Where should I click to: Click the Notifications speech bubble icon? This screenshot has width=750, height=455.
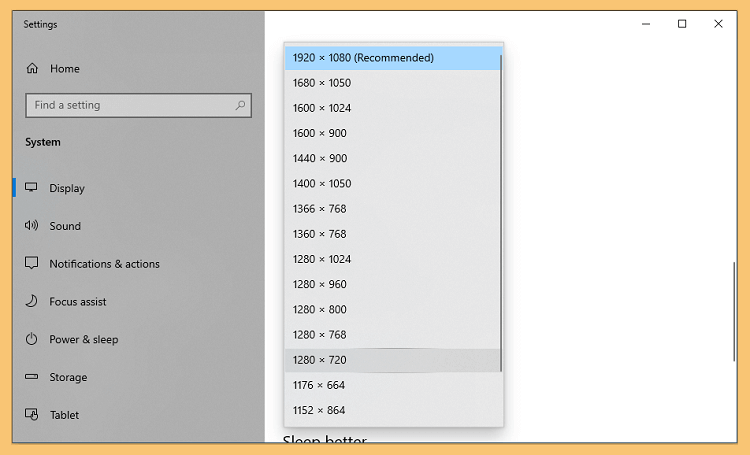coord(31,263)
